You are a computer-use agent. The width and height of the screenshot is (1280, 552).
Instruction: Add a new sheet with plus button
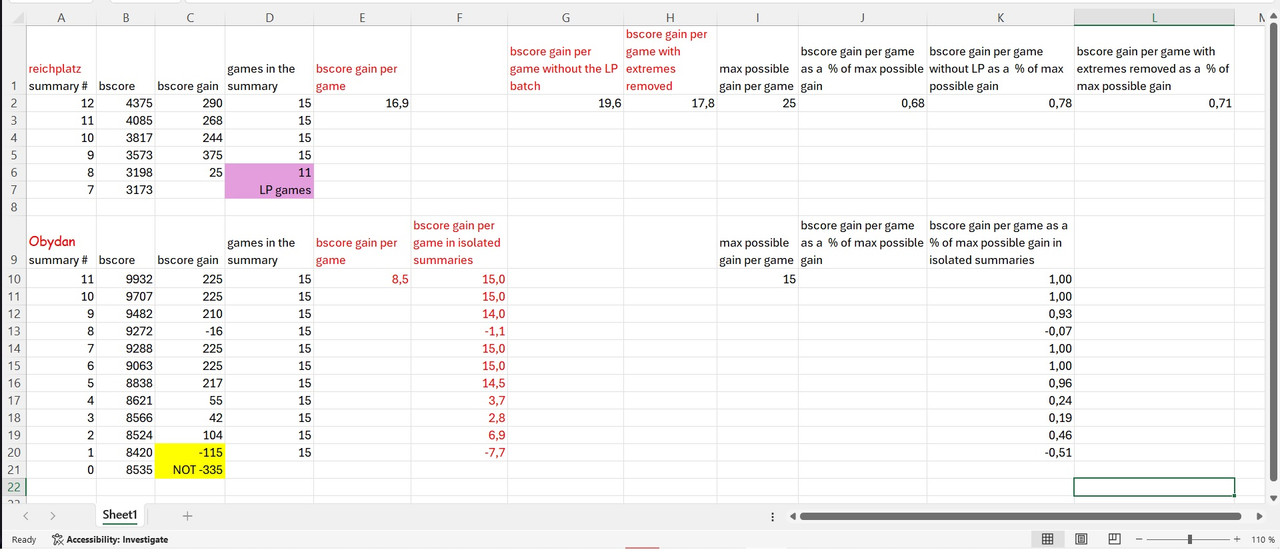pyautogui.click(x=187, y=516)
